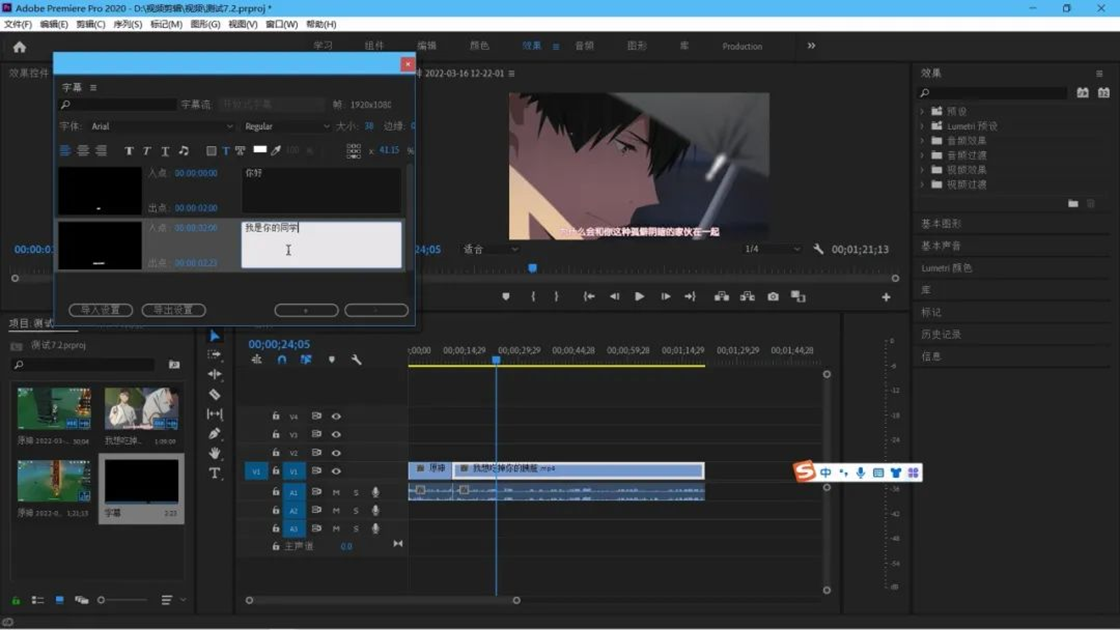The image size is (1120, 630).
Task: Open the caption panel menu icon
Action: pos(93,88)
